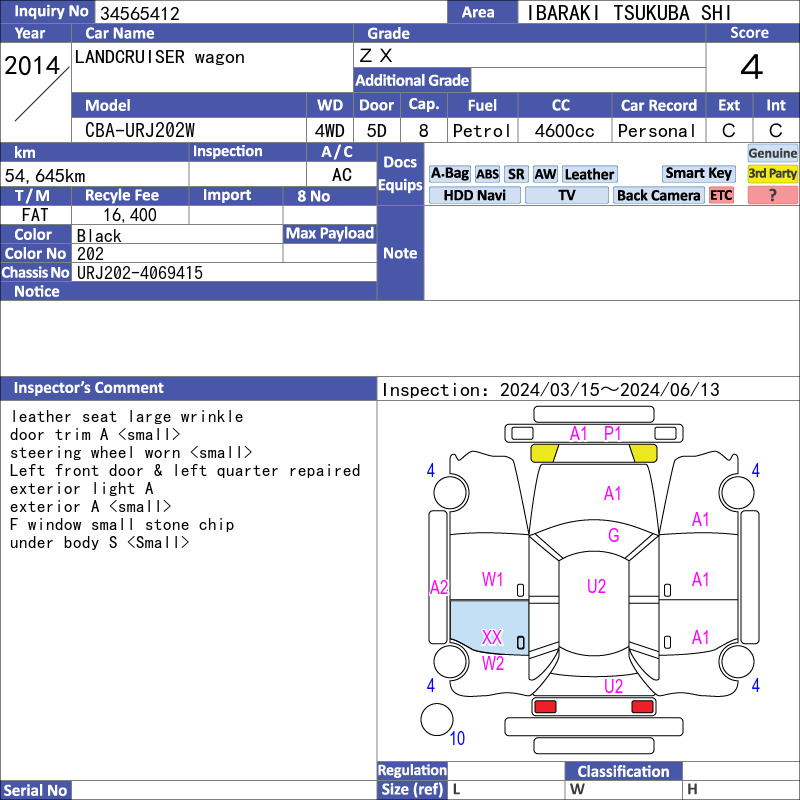Toggle the ETC equipment badge
Viewport: 800px width, 800px height.
(x=721, y=196)
